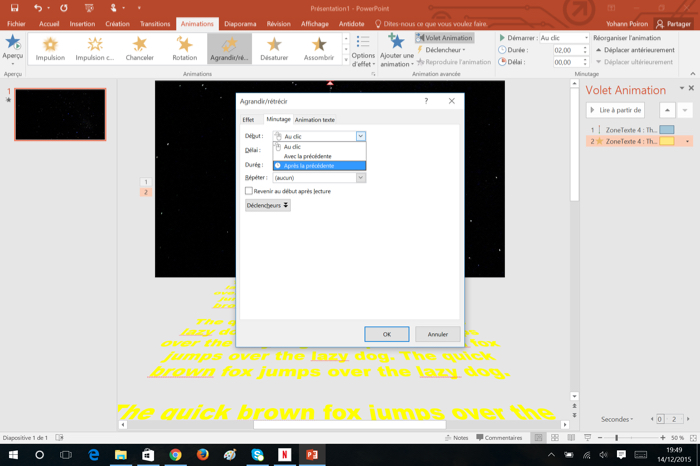The height and width of the screenshot is (466, 700).
Task: Pick the Assombrir animation effect
Action: [x=319, y=48]
